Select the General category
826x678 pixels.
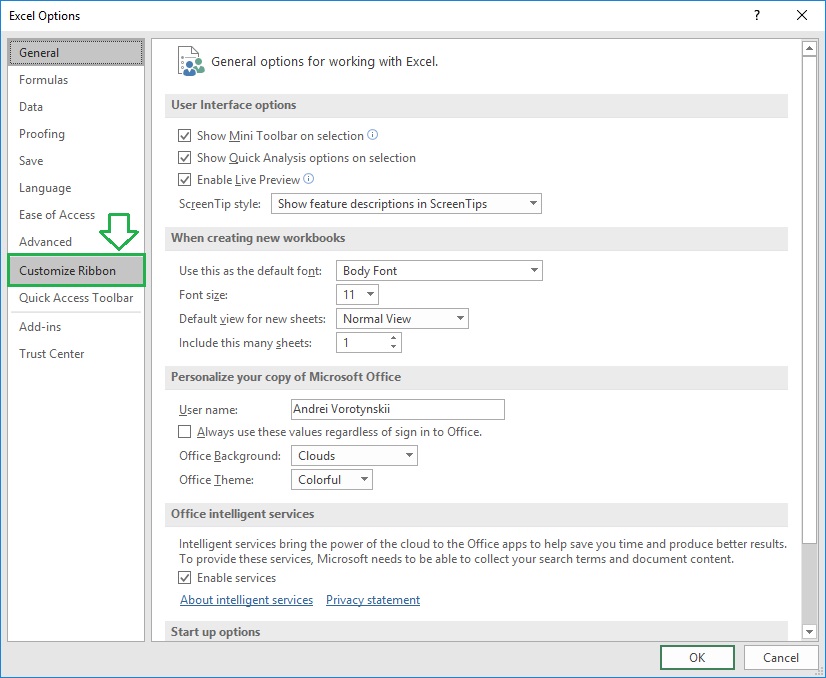pos(76,53)
